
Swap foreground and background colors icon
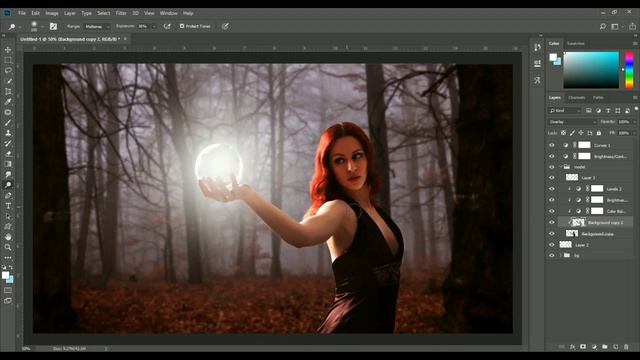pos(11,267)
